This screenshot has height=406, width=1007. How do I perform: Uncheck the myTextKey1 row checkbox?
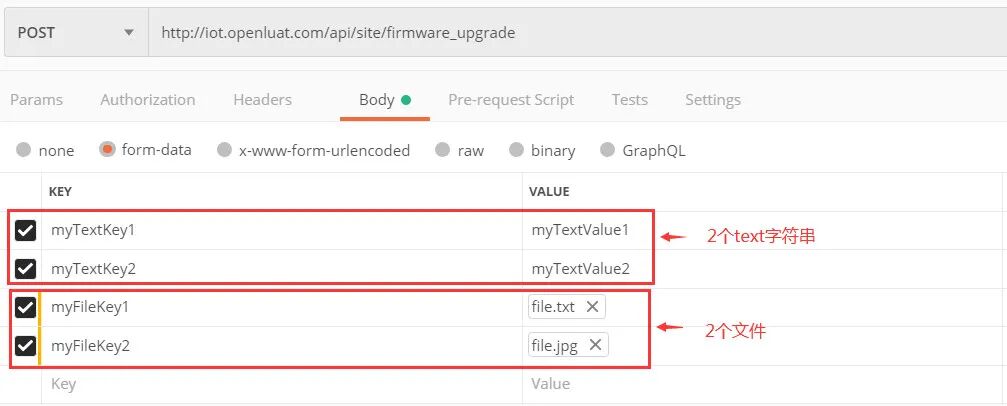click(26, 231)
